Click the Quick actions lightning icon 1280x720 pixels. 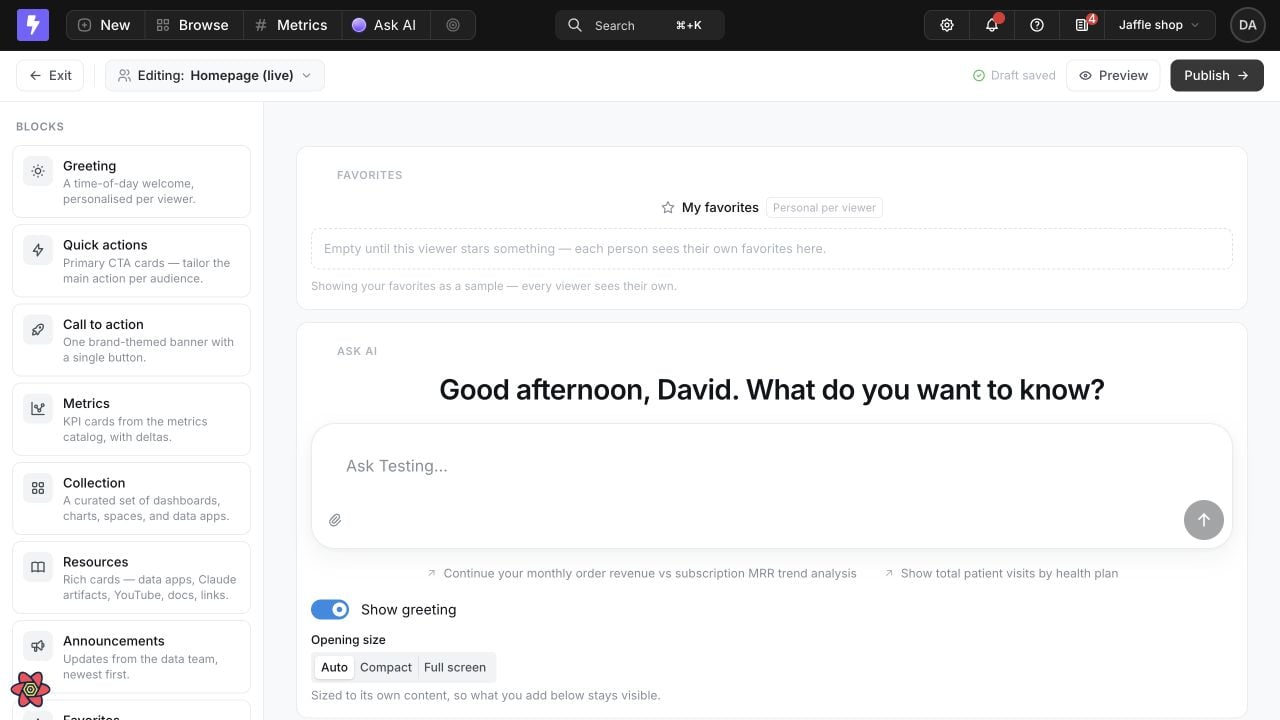(x=38, y=250)
